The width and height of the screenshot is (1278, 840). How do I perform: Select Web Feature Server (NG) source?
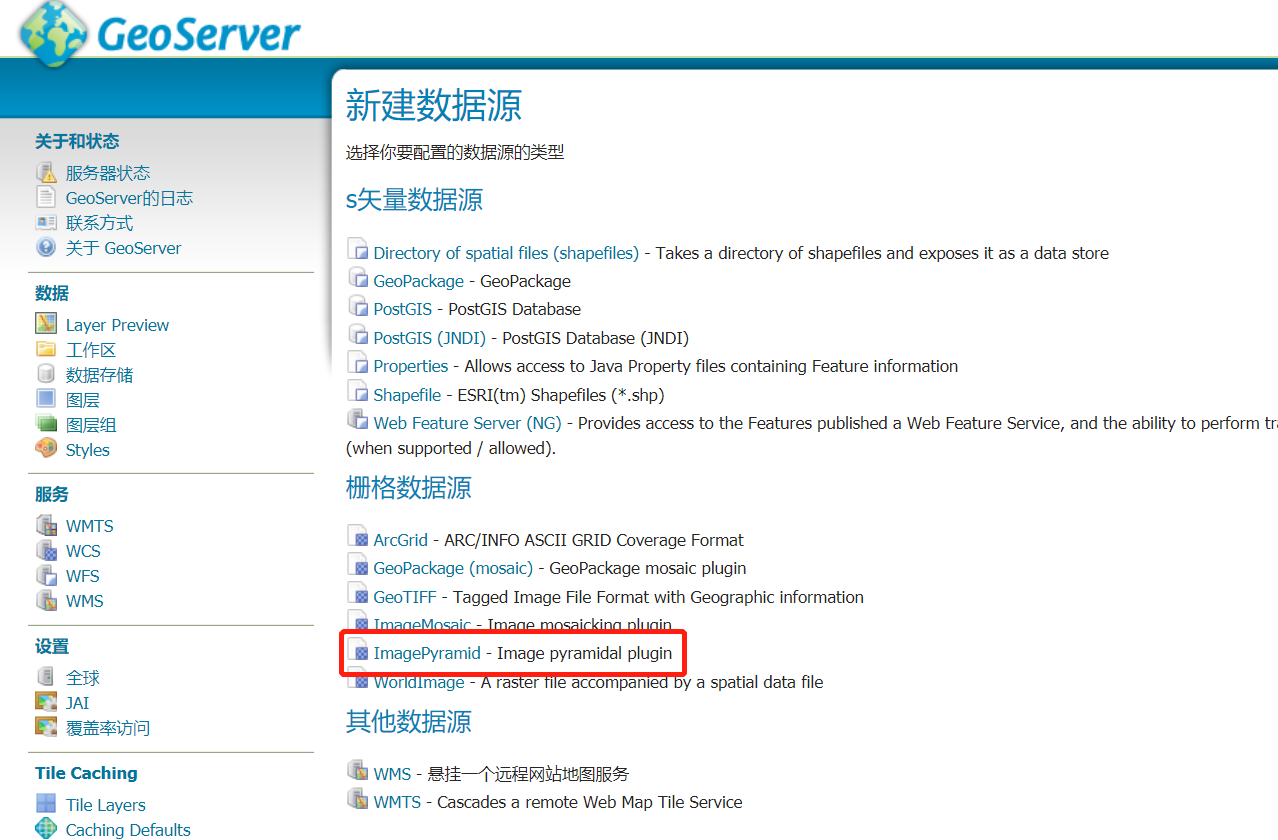tap(466, 422)
